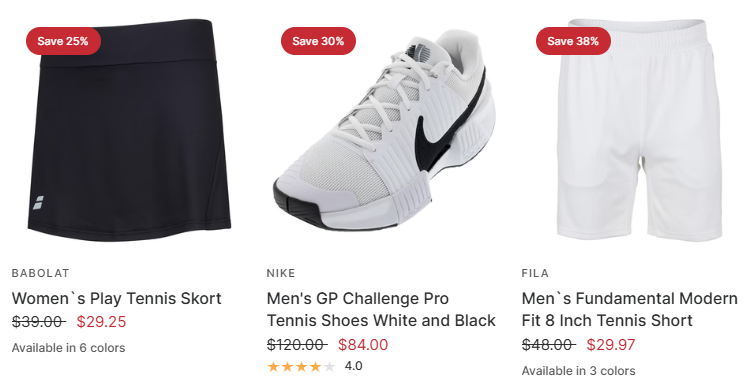Viewport: 753px width, 385px height.
Task: Open the Nike tennis shoe image
Action: point(384,127)
